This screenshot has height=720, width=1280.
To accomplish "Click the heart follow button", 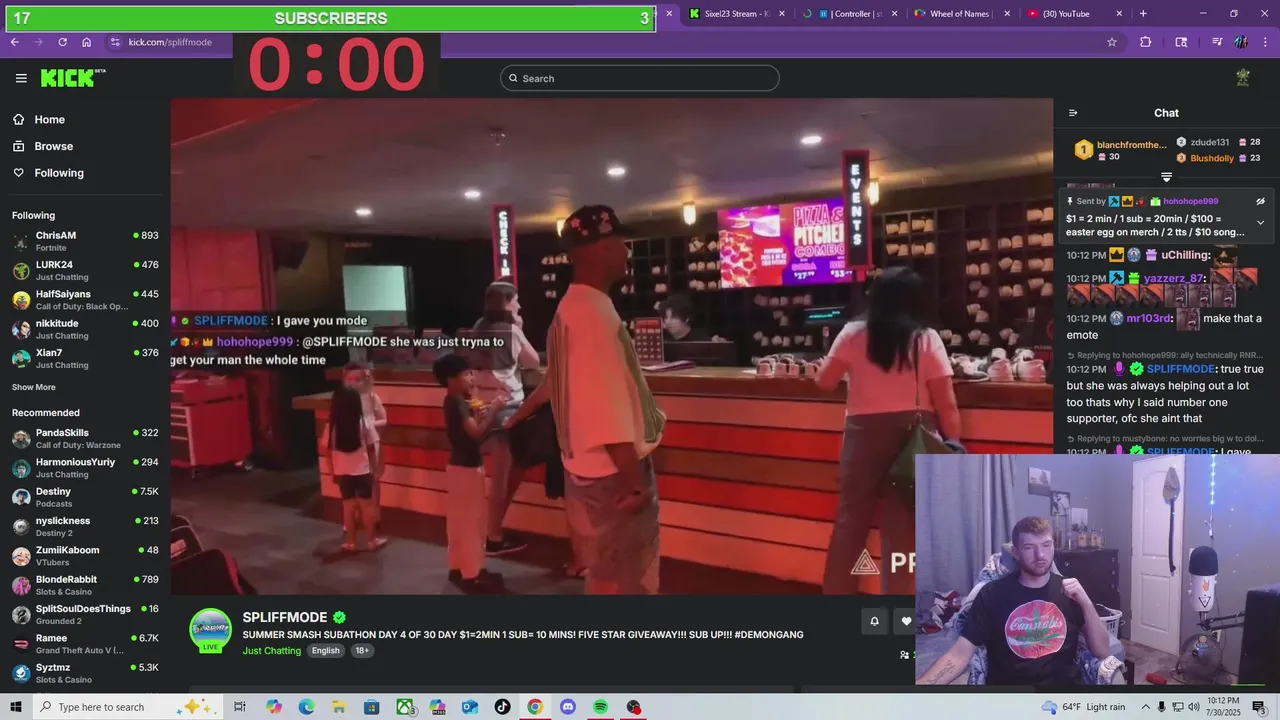I will click(905, 621).
